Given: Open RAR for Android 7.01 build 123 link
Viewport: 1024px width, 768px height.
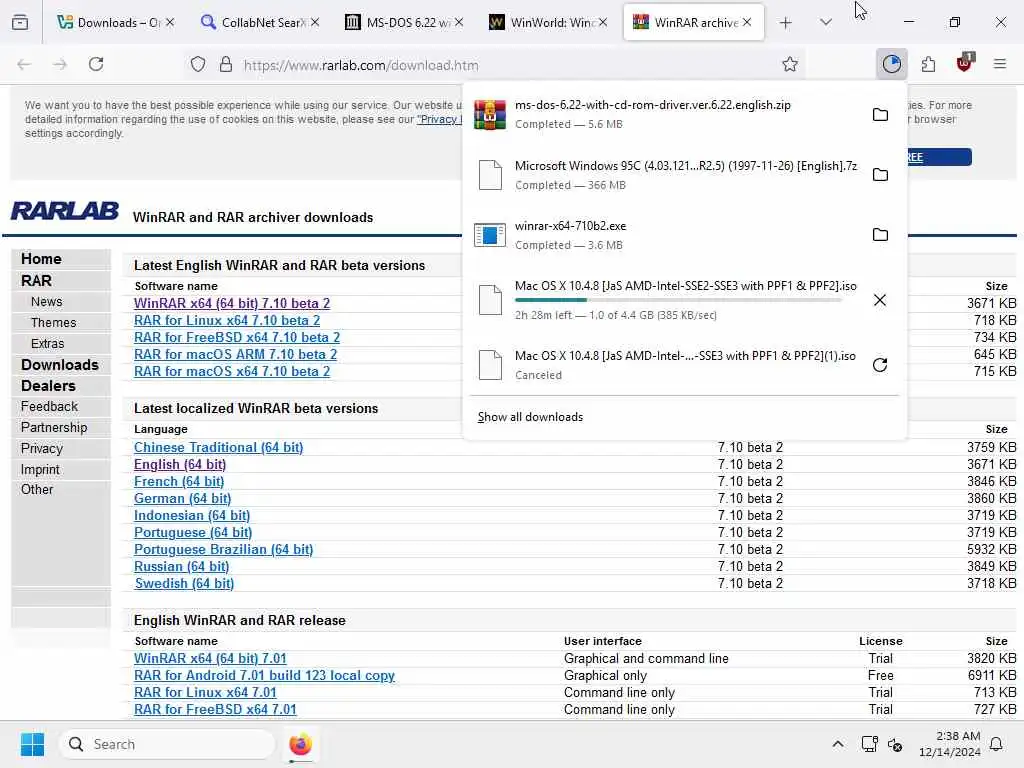Looking at the screenshot, I should click(264, 675).
